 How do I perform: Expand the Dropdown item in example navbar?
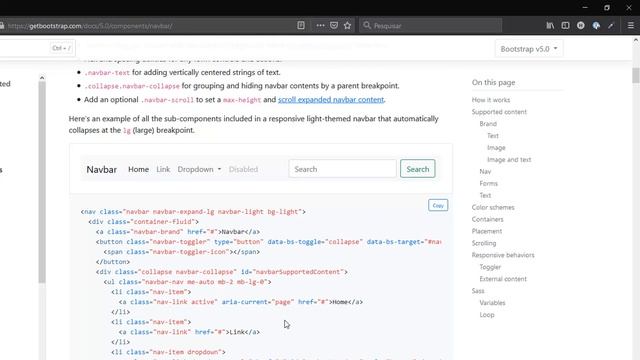pos(199,169)
